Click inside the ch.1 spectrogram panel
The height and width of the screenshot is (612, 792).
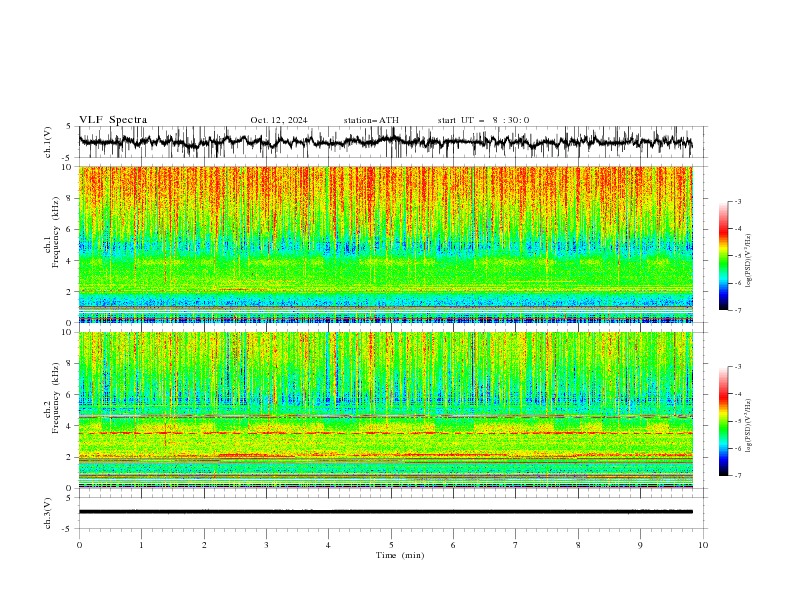(385, 244)
